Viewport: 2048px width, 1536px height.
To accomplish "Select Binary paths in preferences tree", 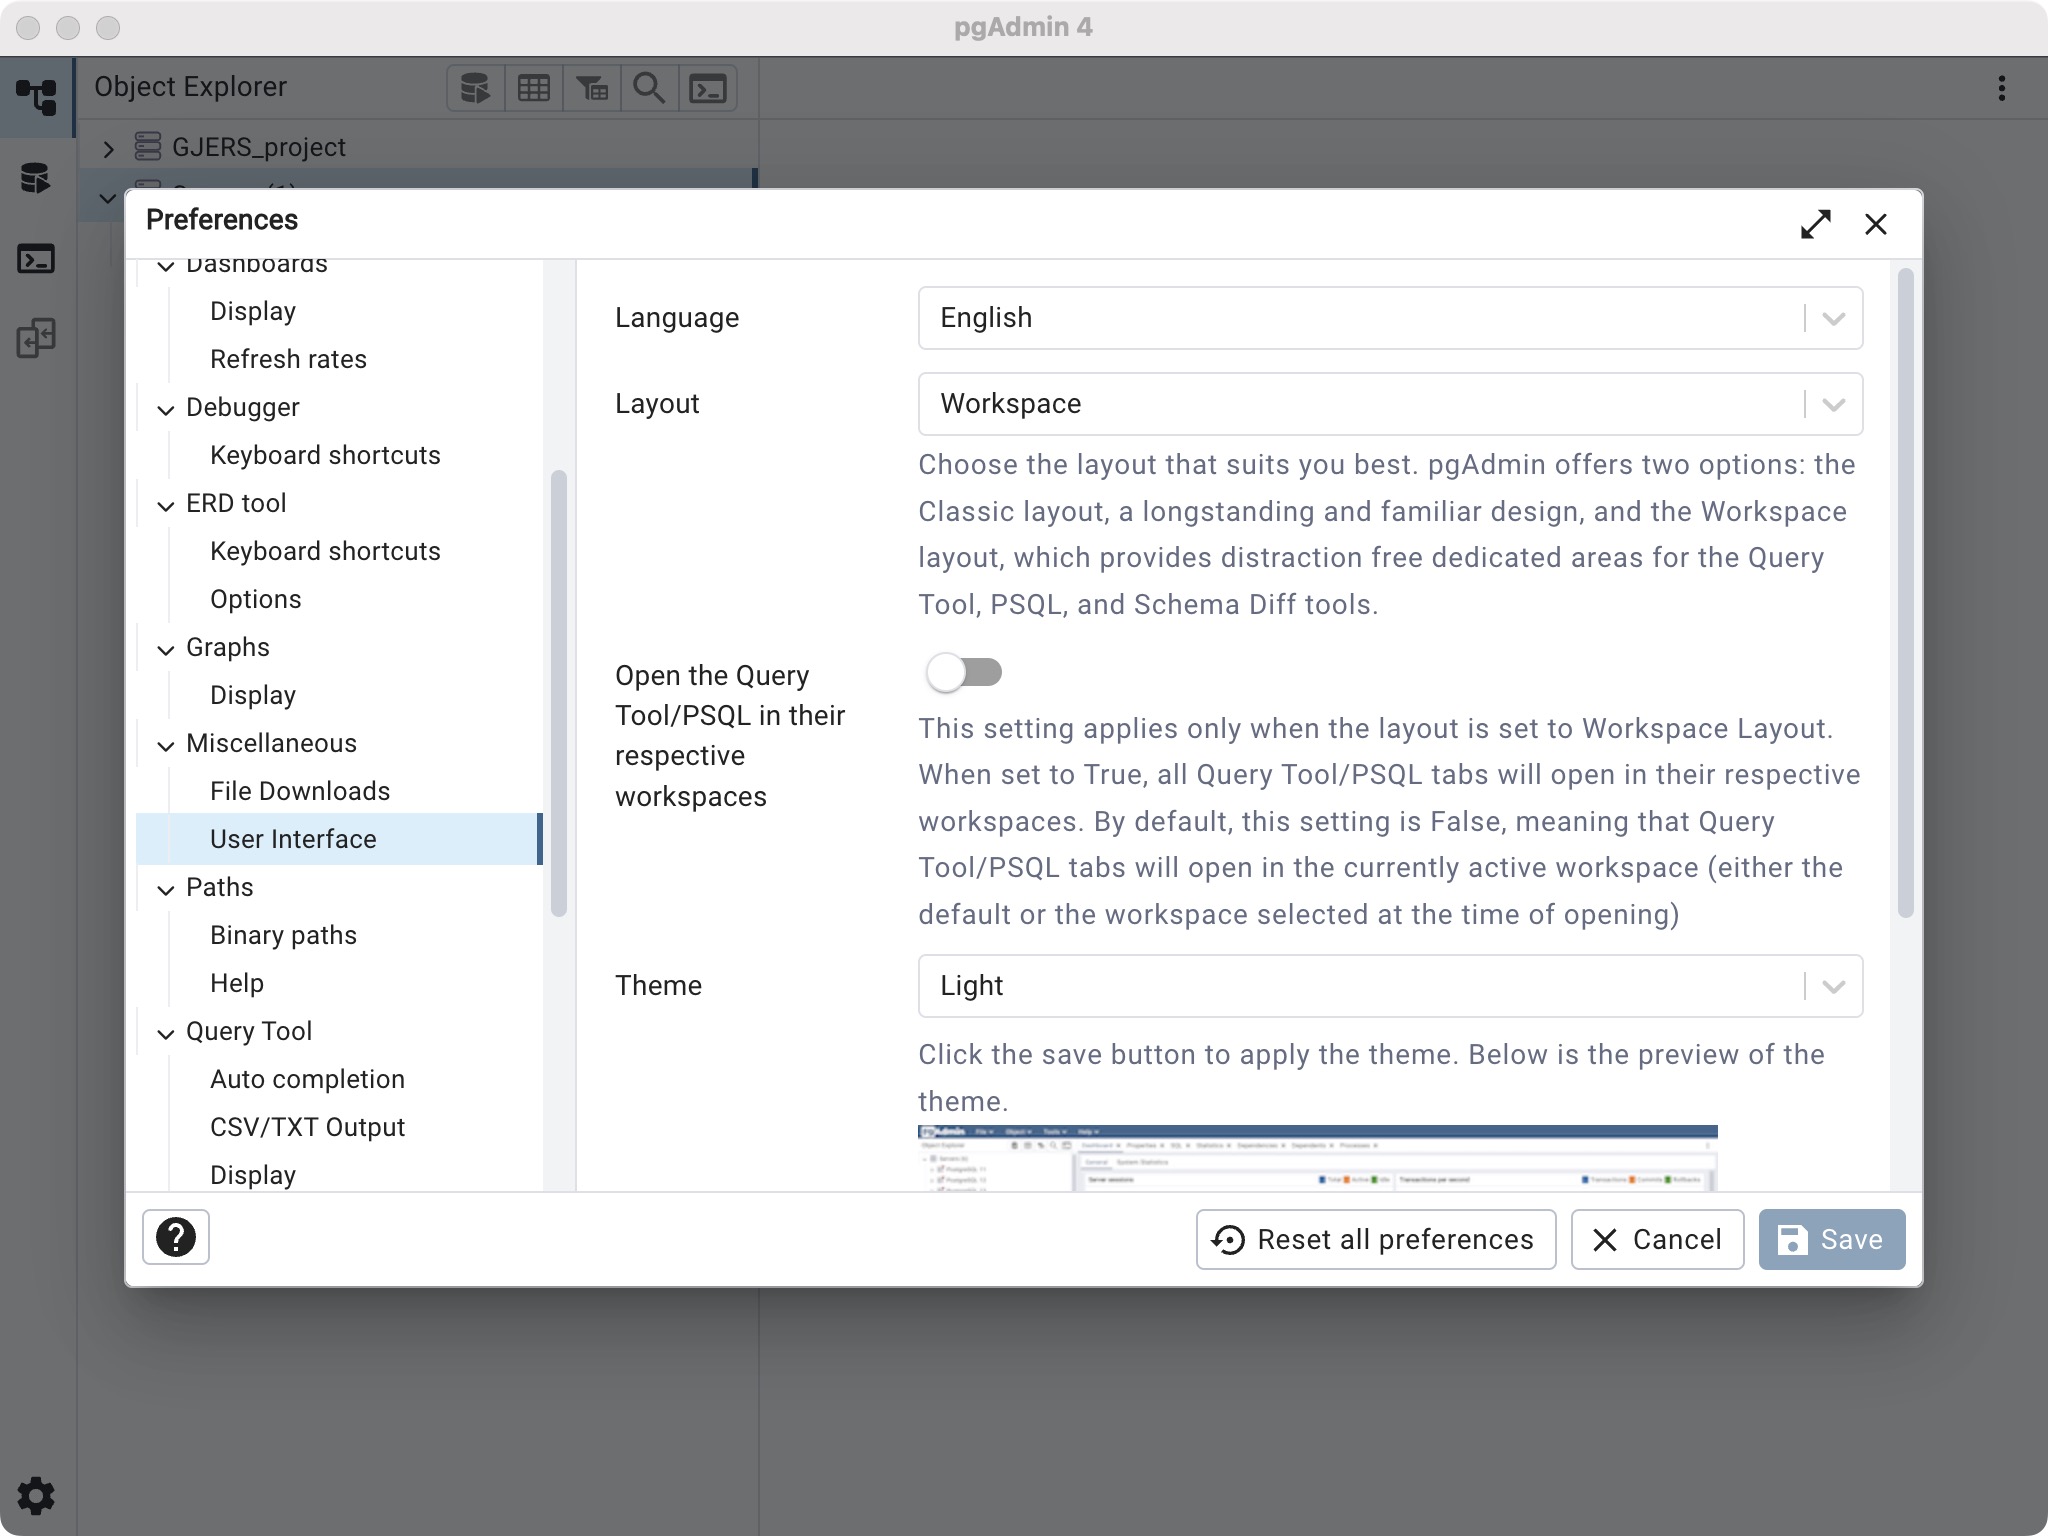I will point(283,935).
